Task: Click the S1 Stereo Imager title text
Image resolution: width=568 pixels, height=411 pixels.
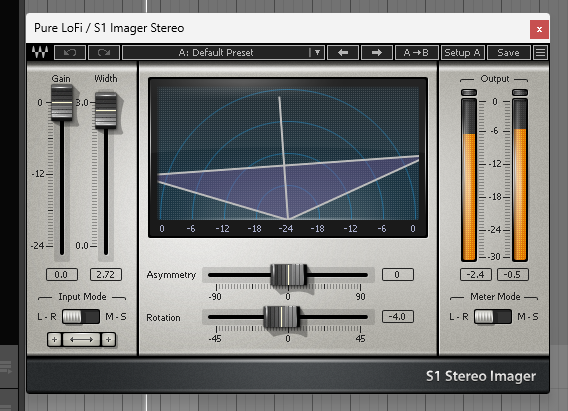Action: [x=481, y=376]
